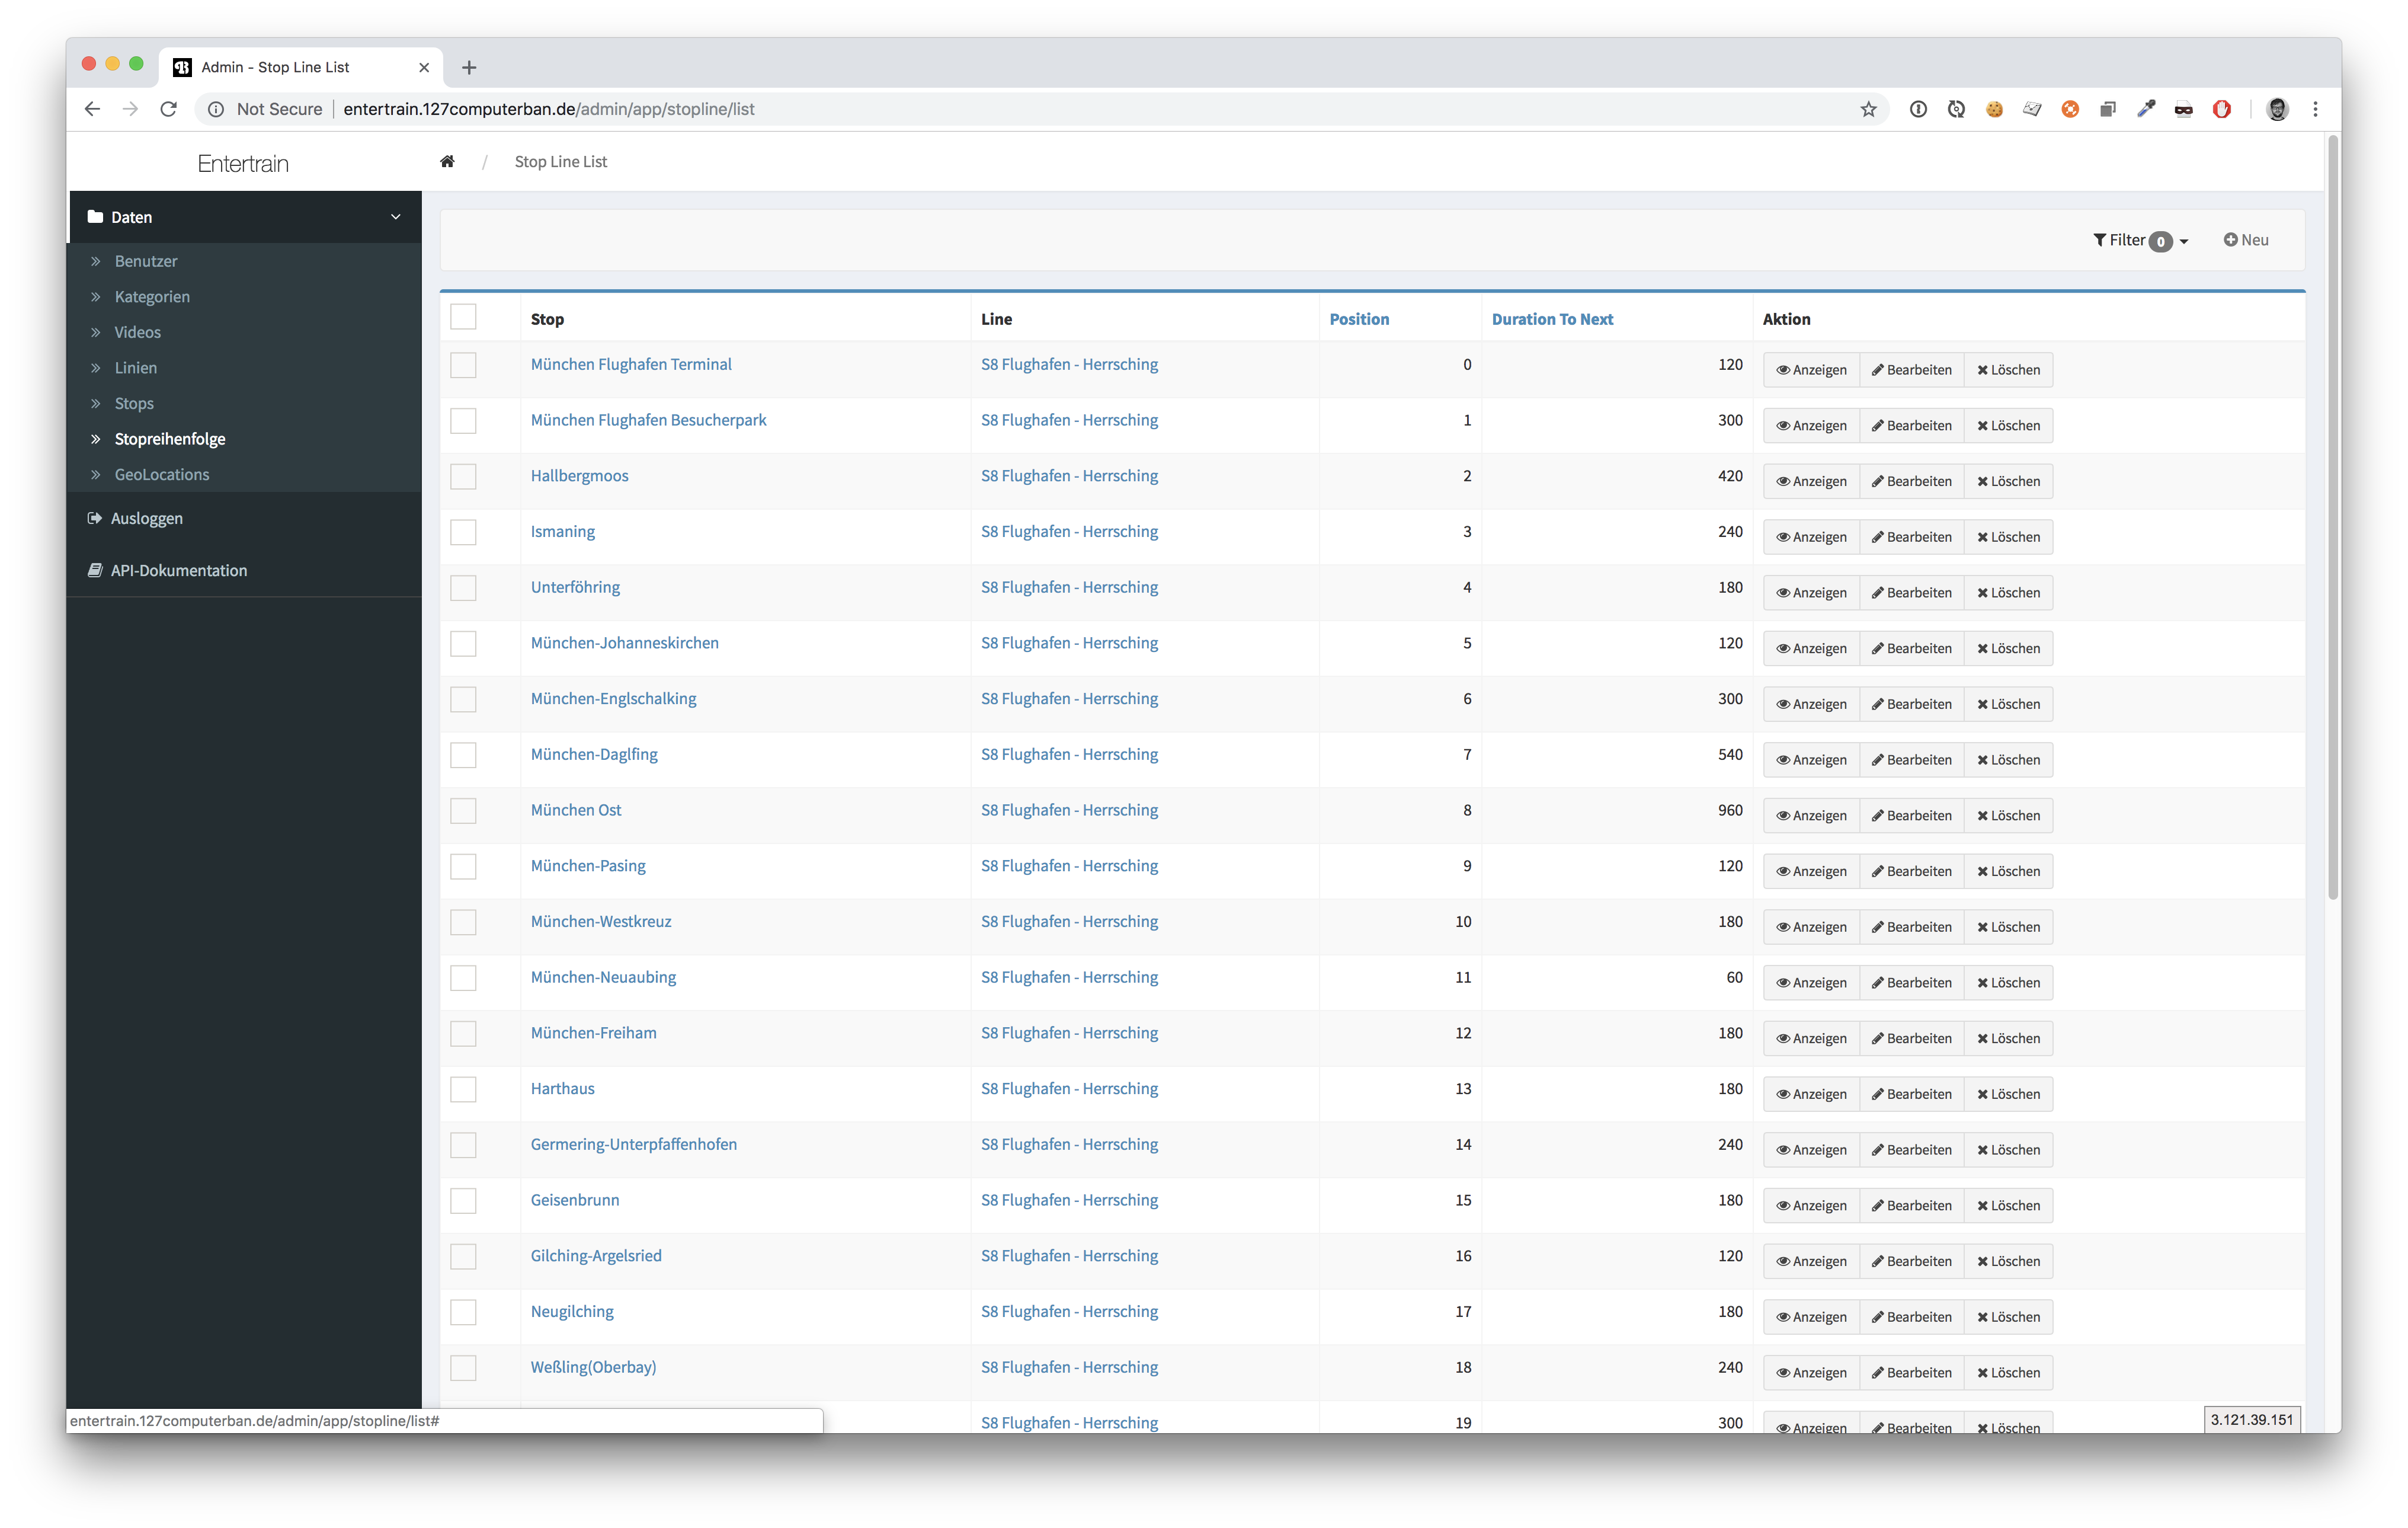Open Chrome's three-dot menu

click(2315, 109)
